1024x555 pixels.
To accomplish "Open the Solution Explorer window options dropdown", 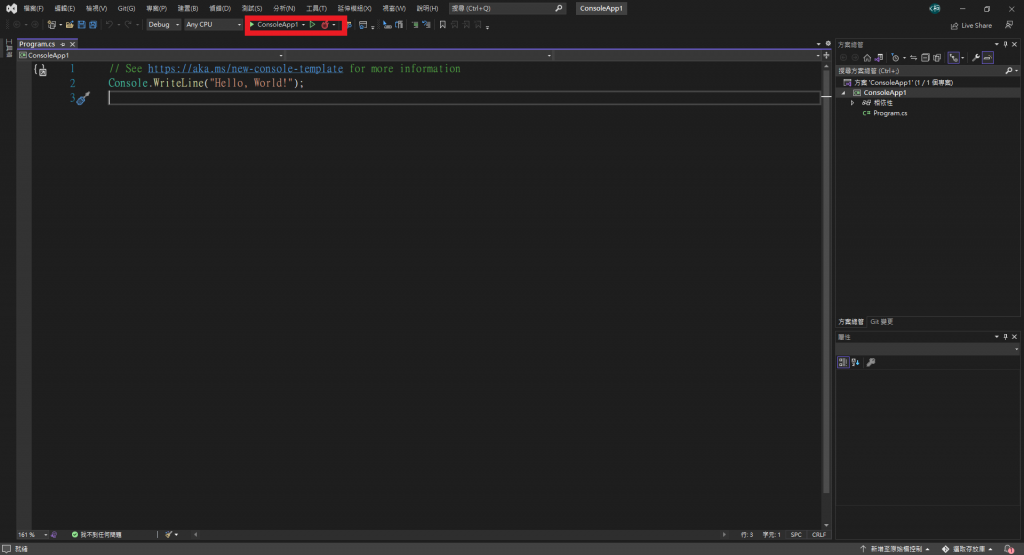I will pos(997,44).
